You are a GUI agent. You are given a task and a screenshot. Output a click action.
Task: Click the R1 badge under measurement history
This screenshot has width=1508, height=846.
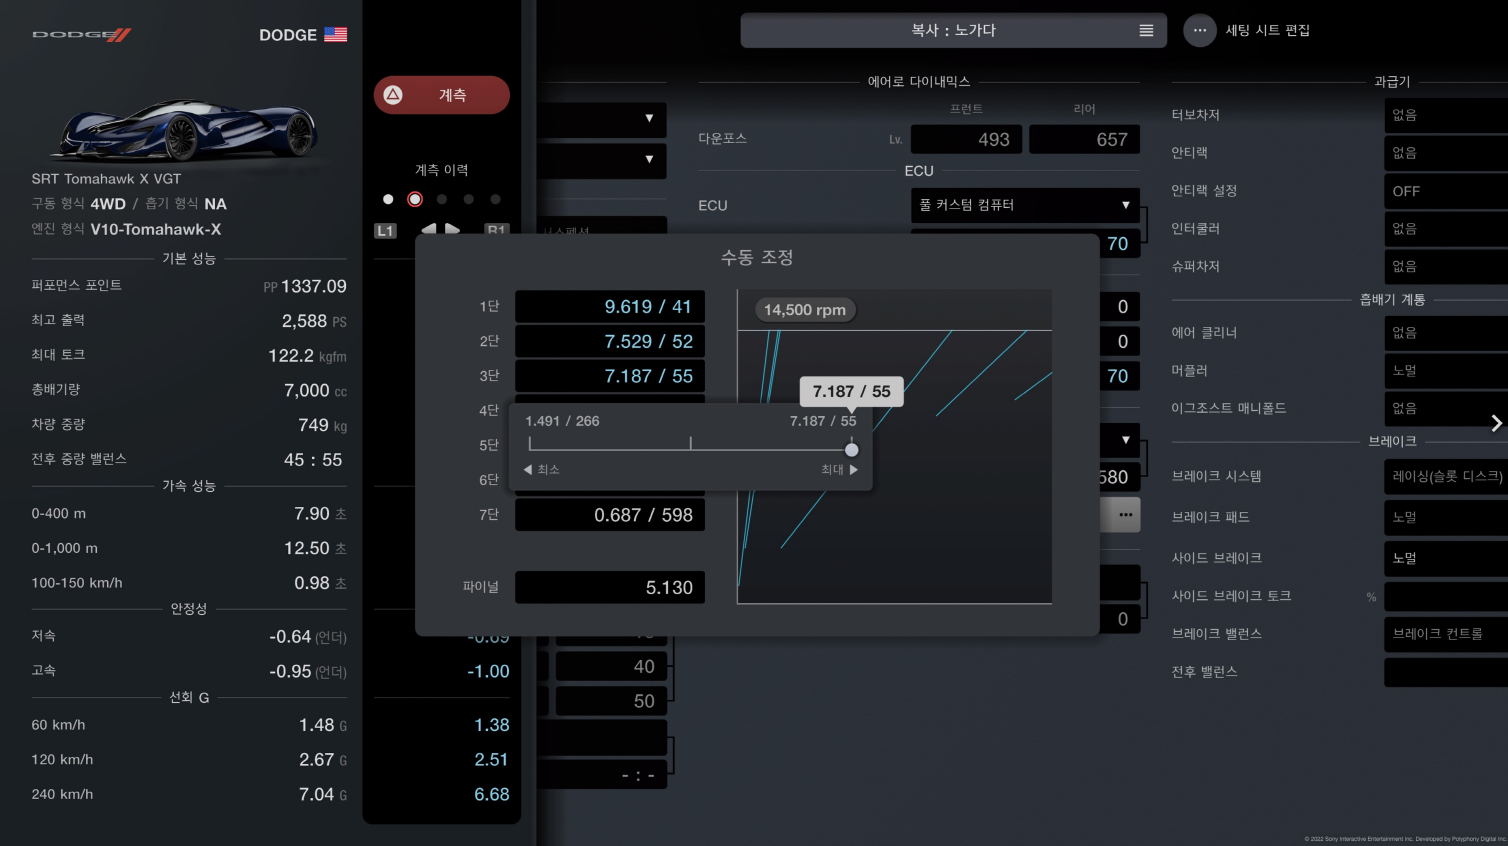click(497, 230)
